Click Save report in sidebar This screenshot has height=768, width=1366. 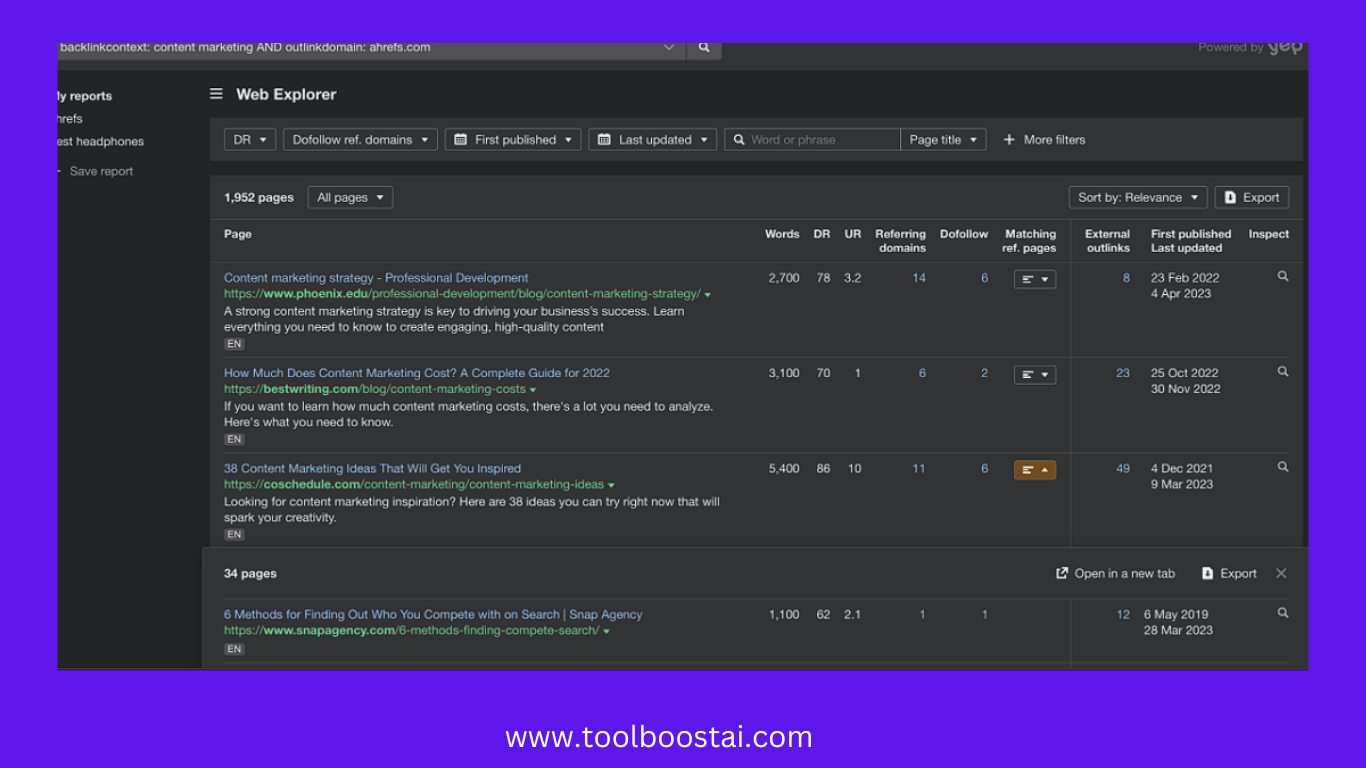101,171
